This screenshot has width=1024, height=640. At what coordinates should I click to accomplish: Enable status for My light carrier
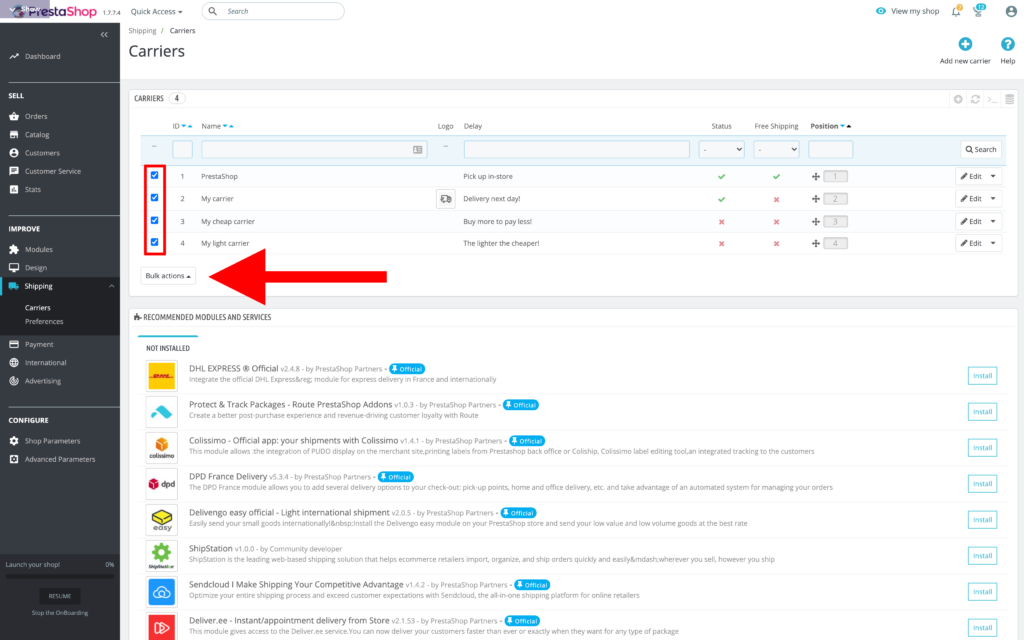coord(722,244)
